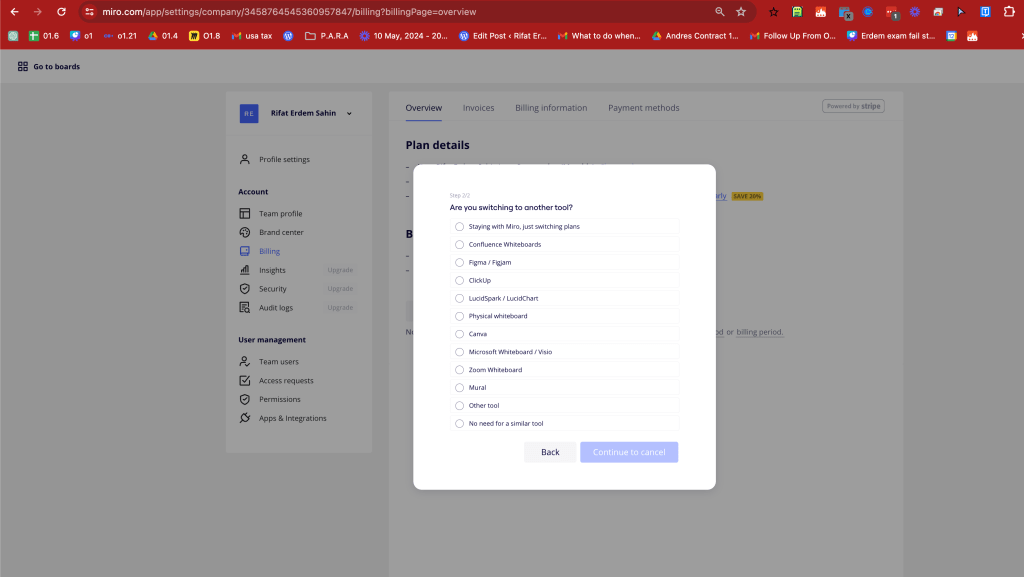Open the P.A.R.A bookmark folder
The image size is (1024, 577).
pos(327,36)
